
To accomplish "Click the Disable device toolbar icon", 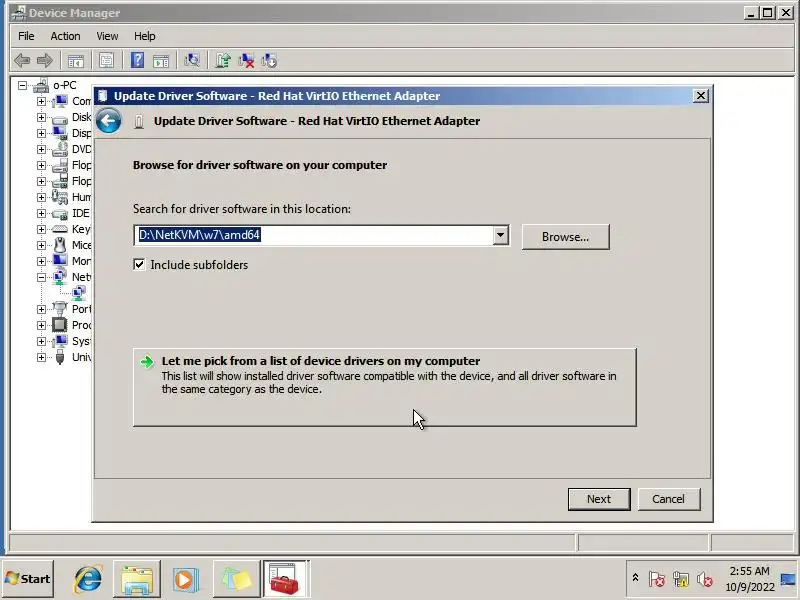I will 269,61.
